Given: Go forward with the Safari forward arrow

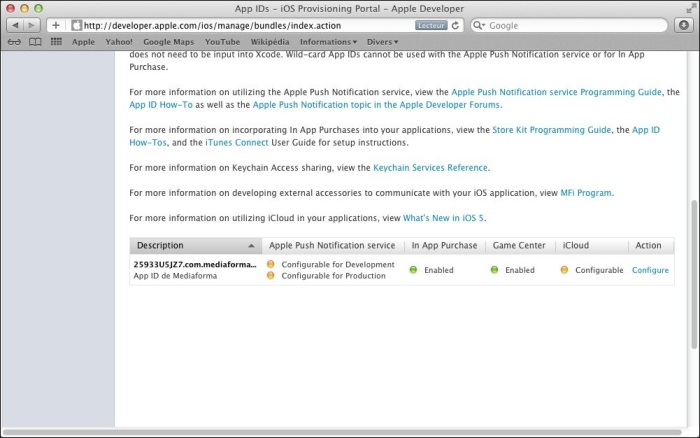Looking at the screenshot, I should [32, 25].
